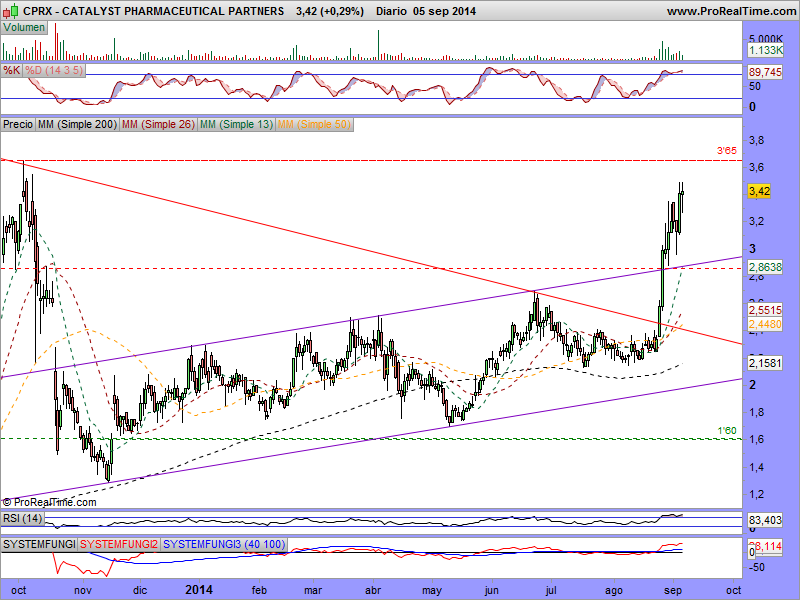Click the ago month label on time axis
The height and width of the screenshot is (600, 800).
[614, 590]
